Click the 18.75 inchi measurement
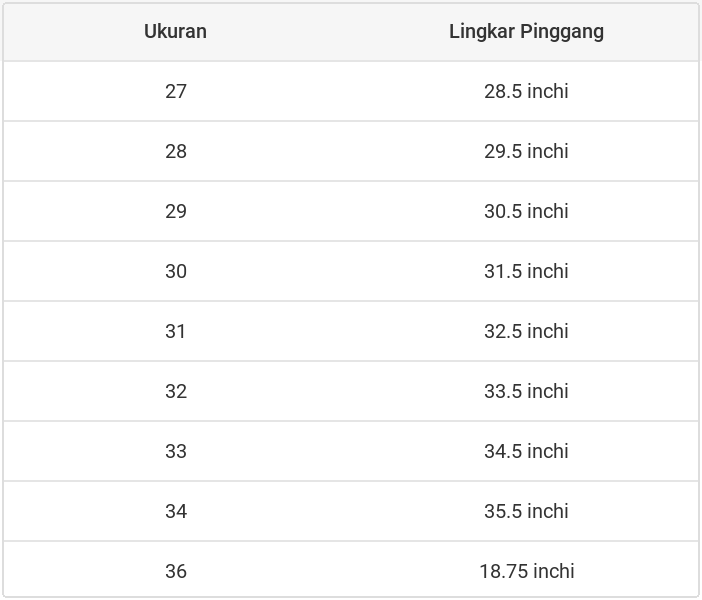702x600 pixels. [x=526, y=571]
